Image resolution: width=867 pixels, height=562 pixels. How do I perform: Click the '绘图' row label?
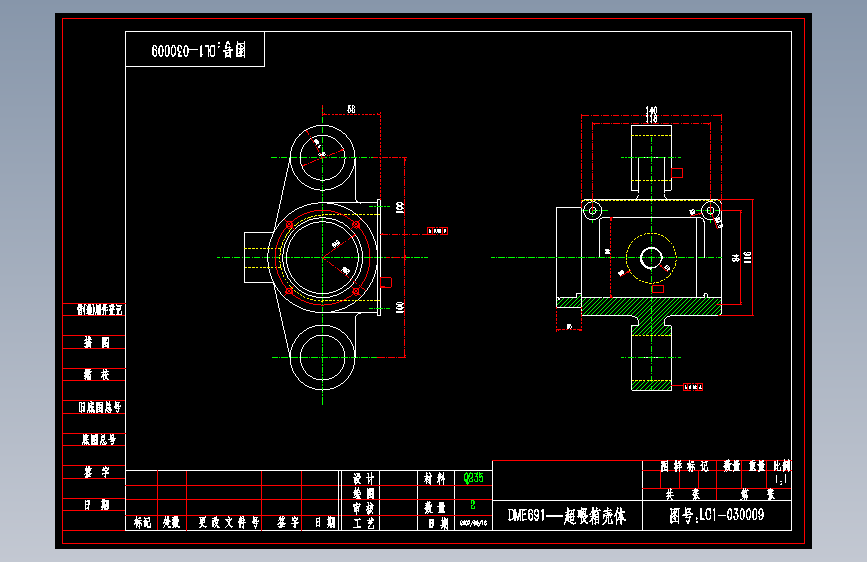364,493
